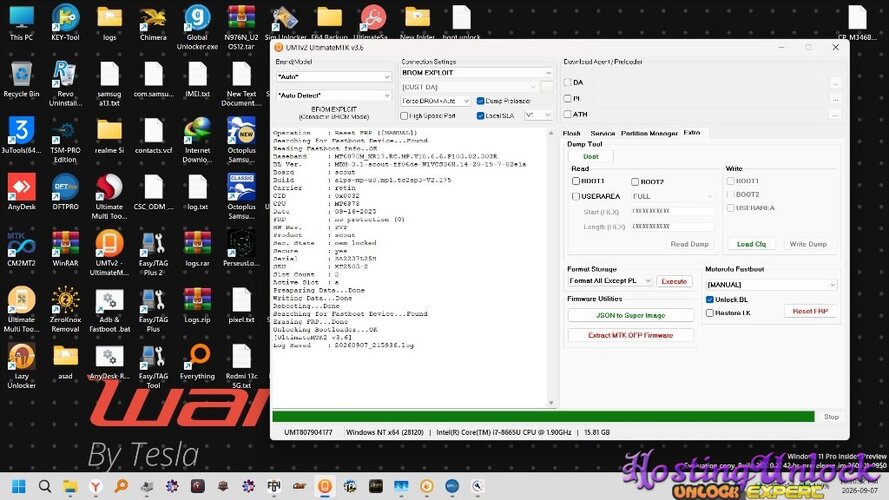
Task: Click the Load Cfg button
Action: pos(751,244)
